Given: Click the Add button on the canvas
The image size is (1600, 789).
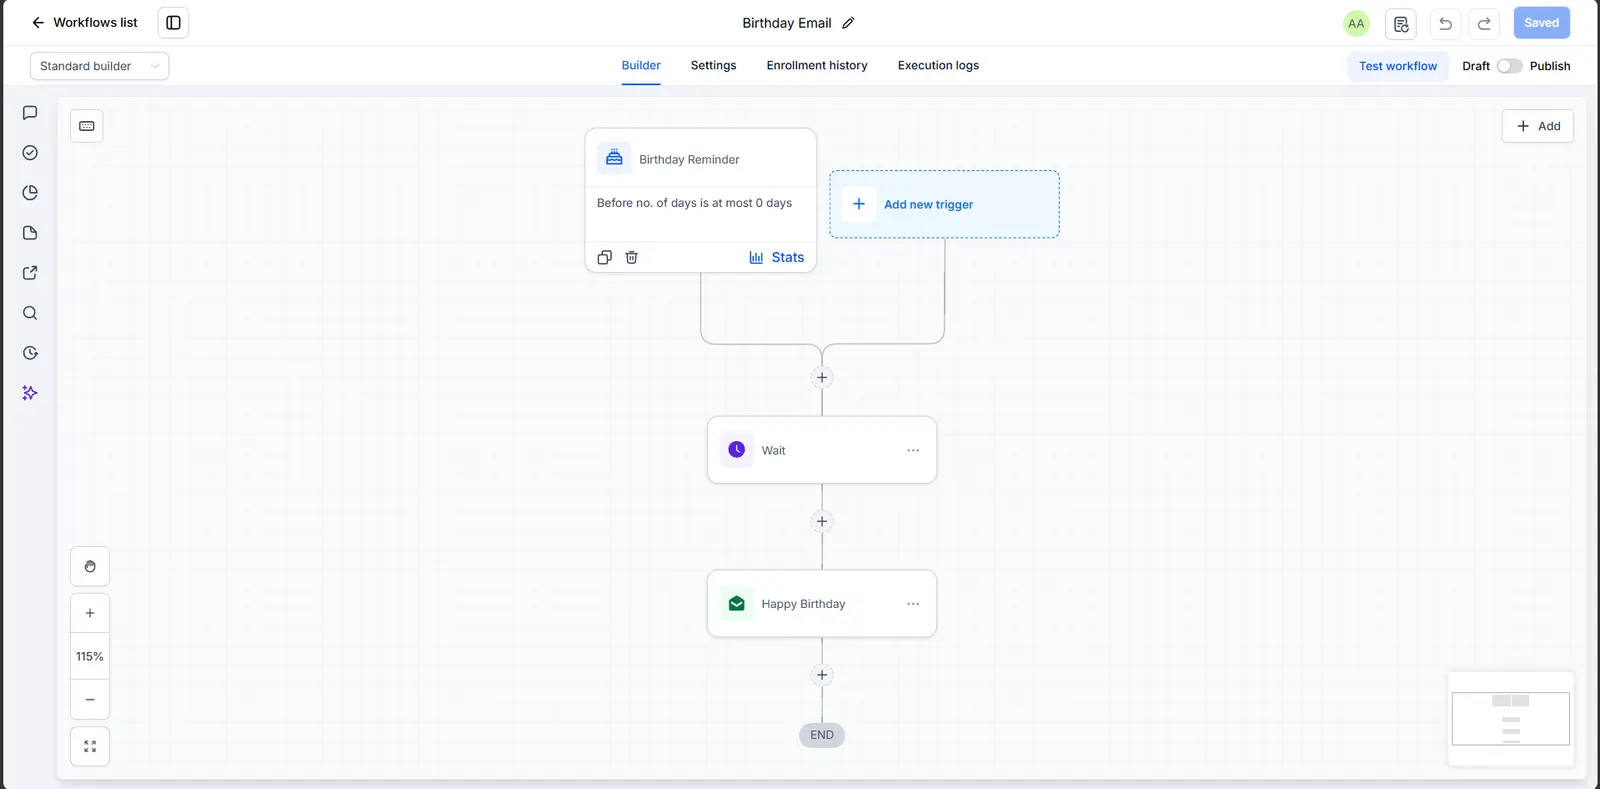Looking at the screenshot, I should tap(1537, 126).
